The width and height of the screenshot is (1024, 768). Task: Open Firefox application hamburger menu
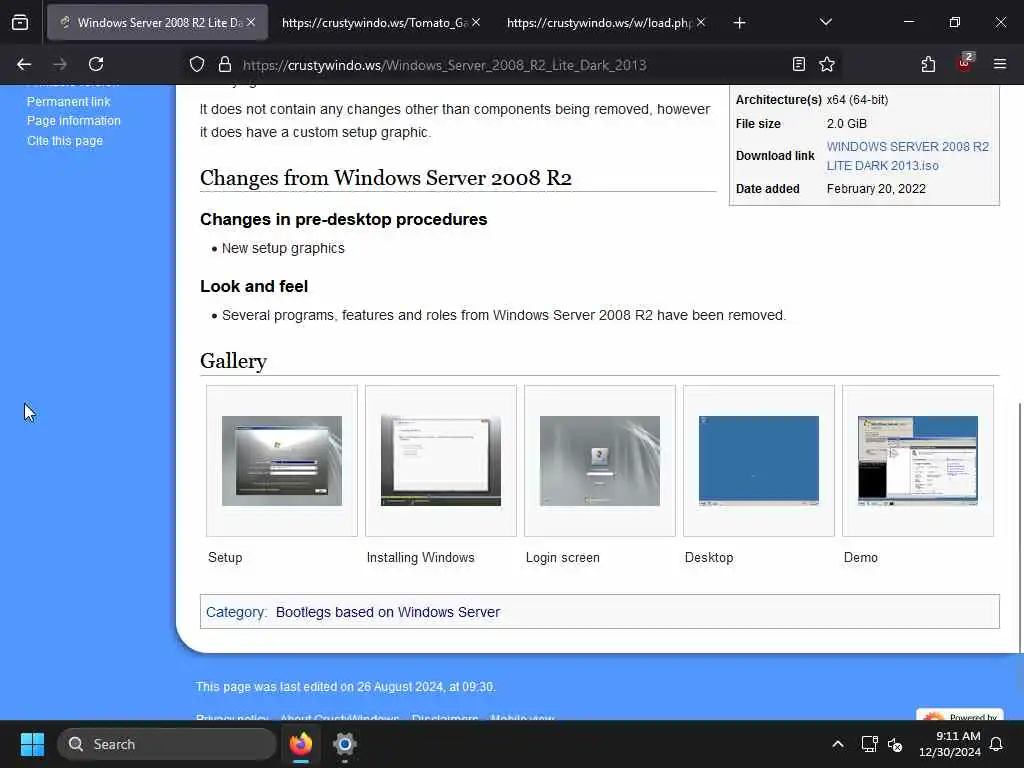(x=999, y=64)
